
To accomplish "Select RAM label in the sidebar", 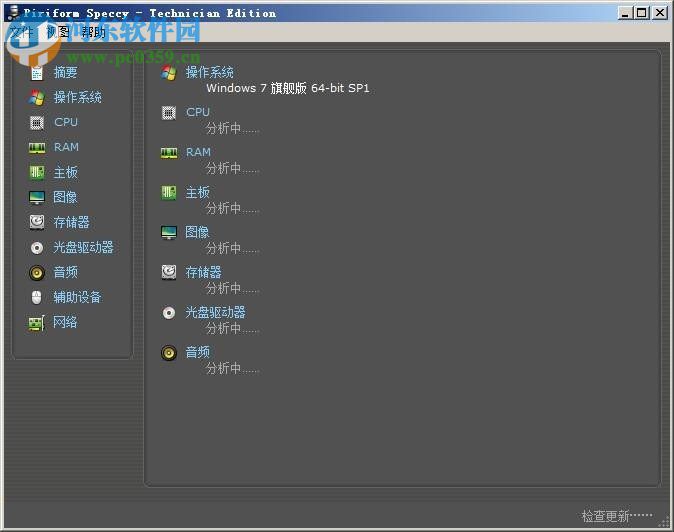I will 66,147.
